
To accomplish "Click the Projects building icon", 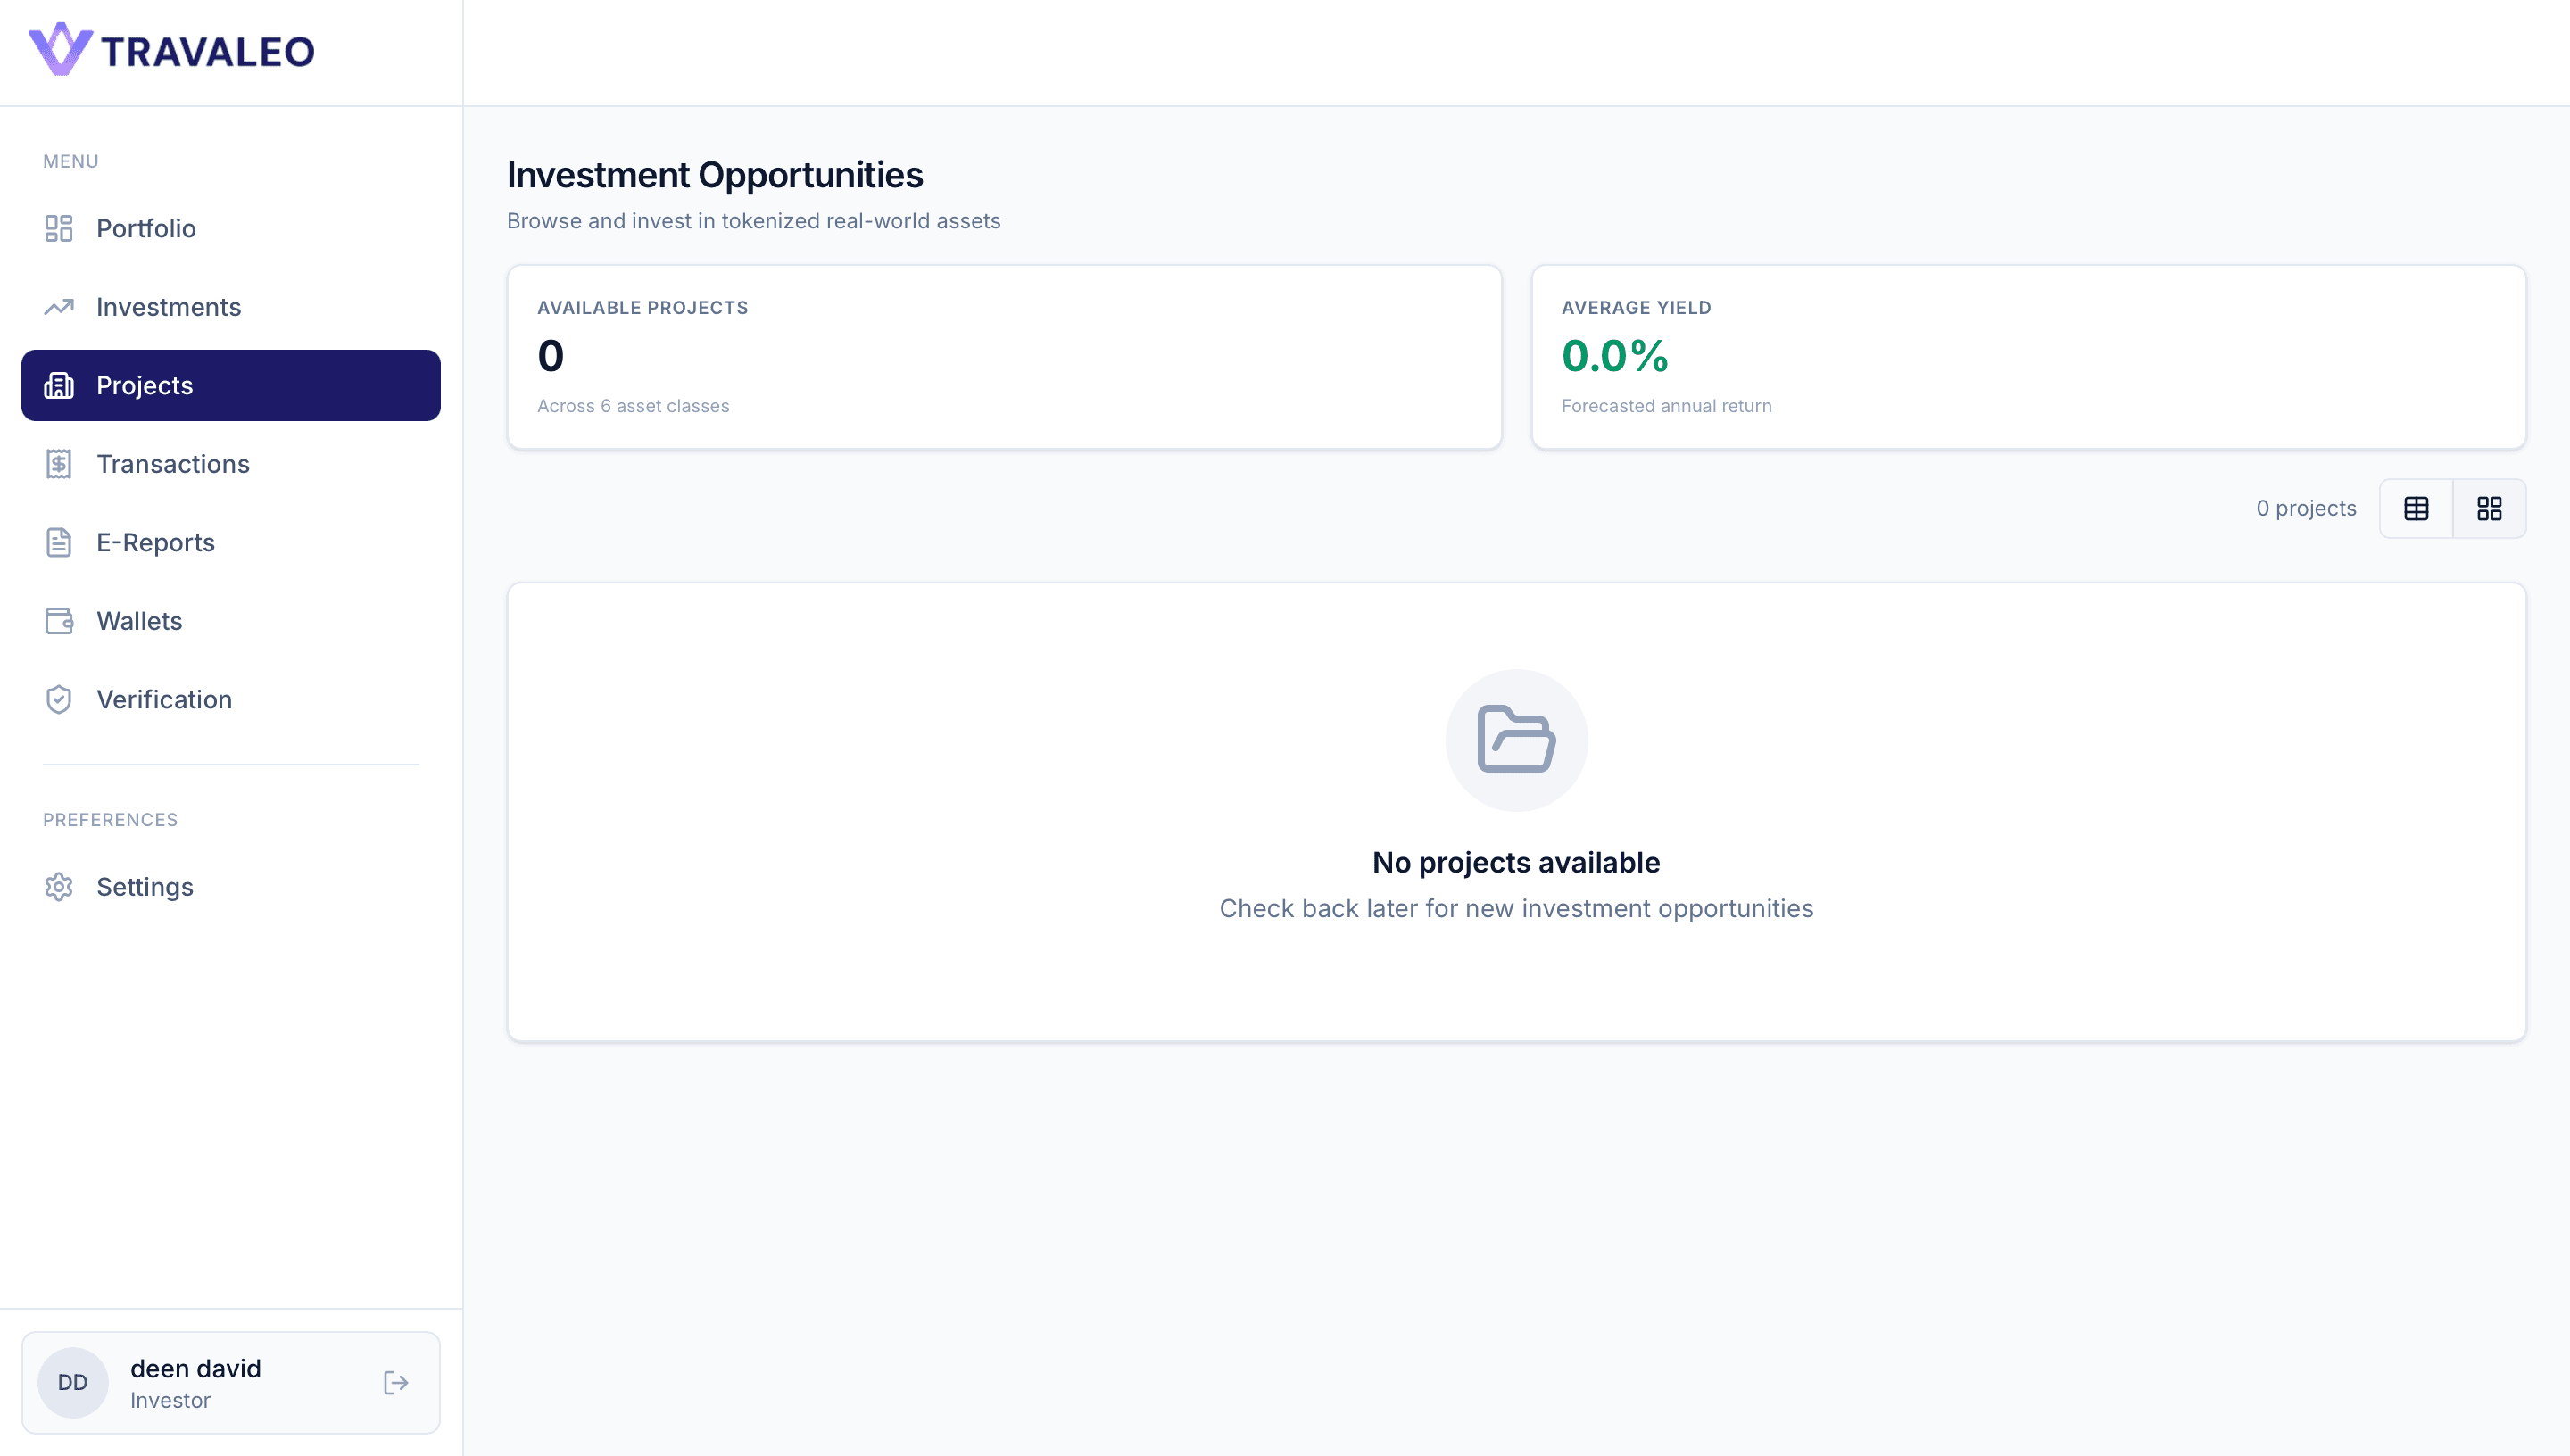I will 59,385.
